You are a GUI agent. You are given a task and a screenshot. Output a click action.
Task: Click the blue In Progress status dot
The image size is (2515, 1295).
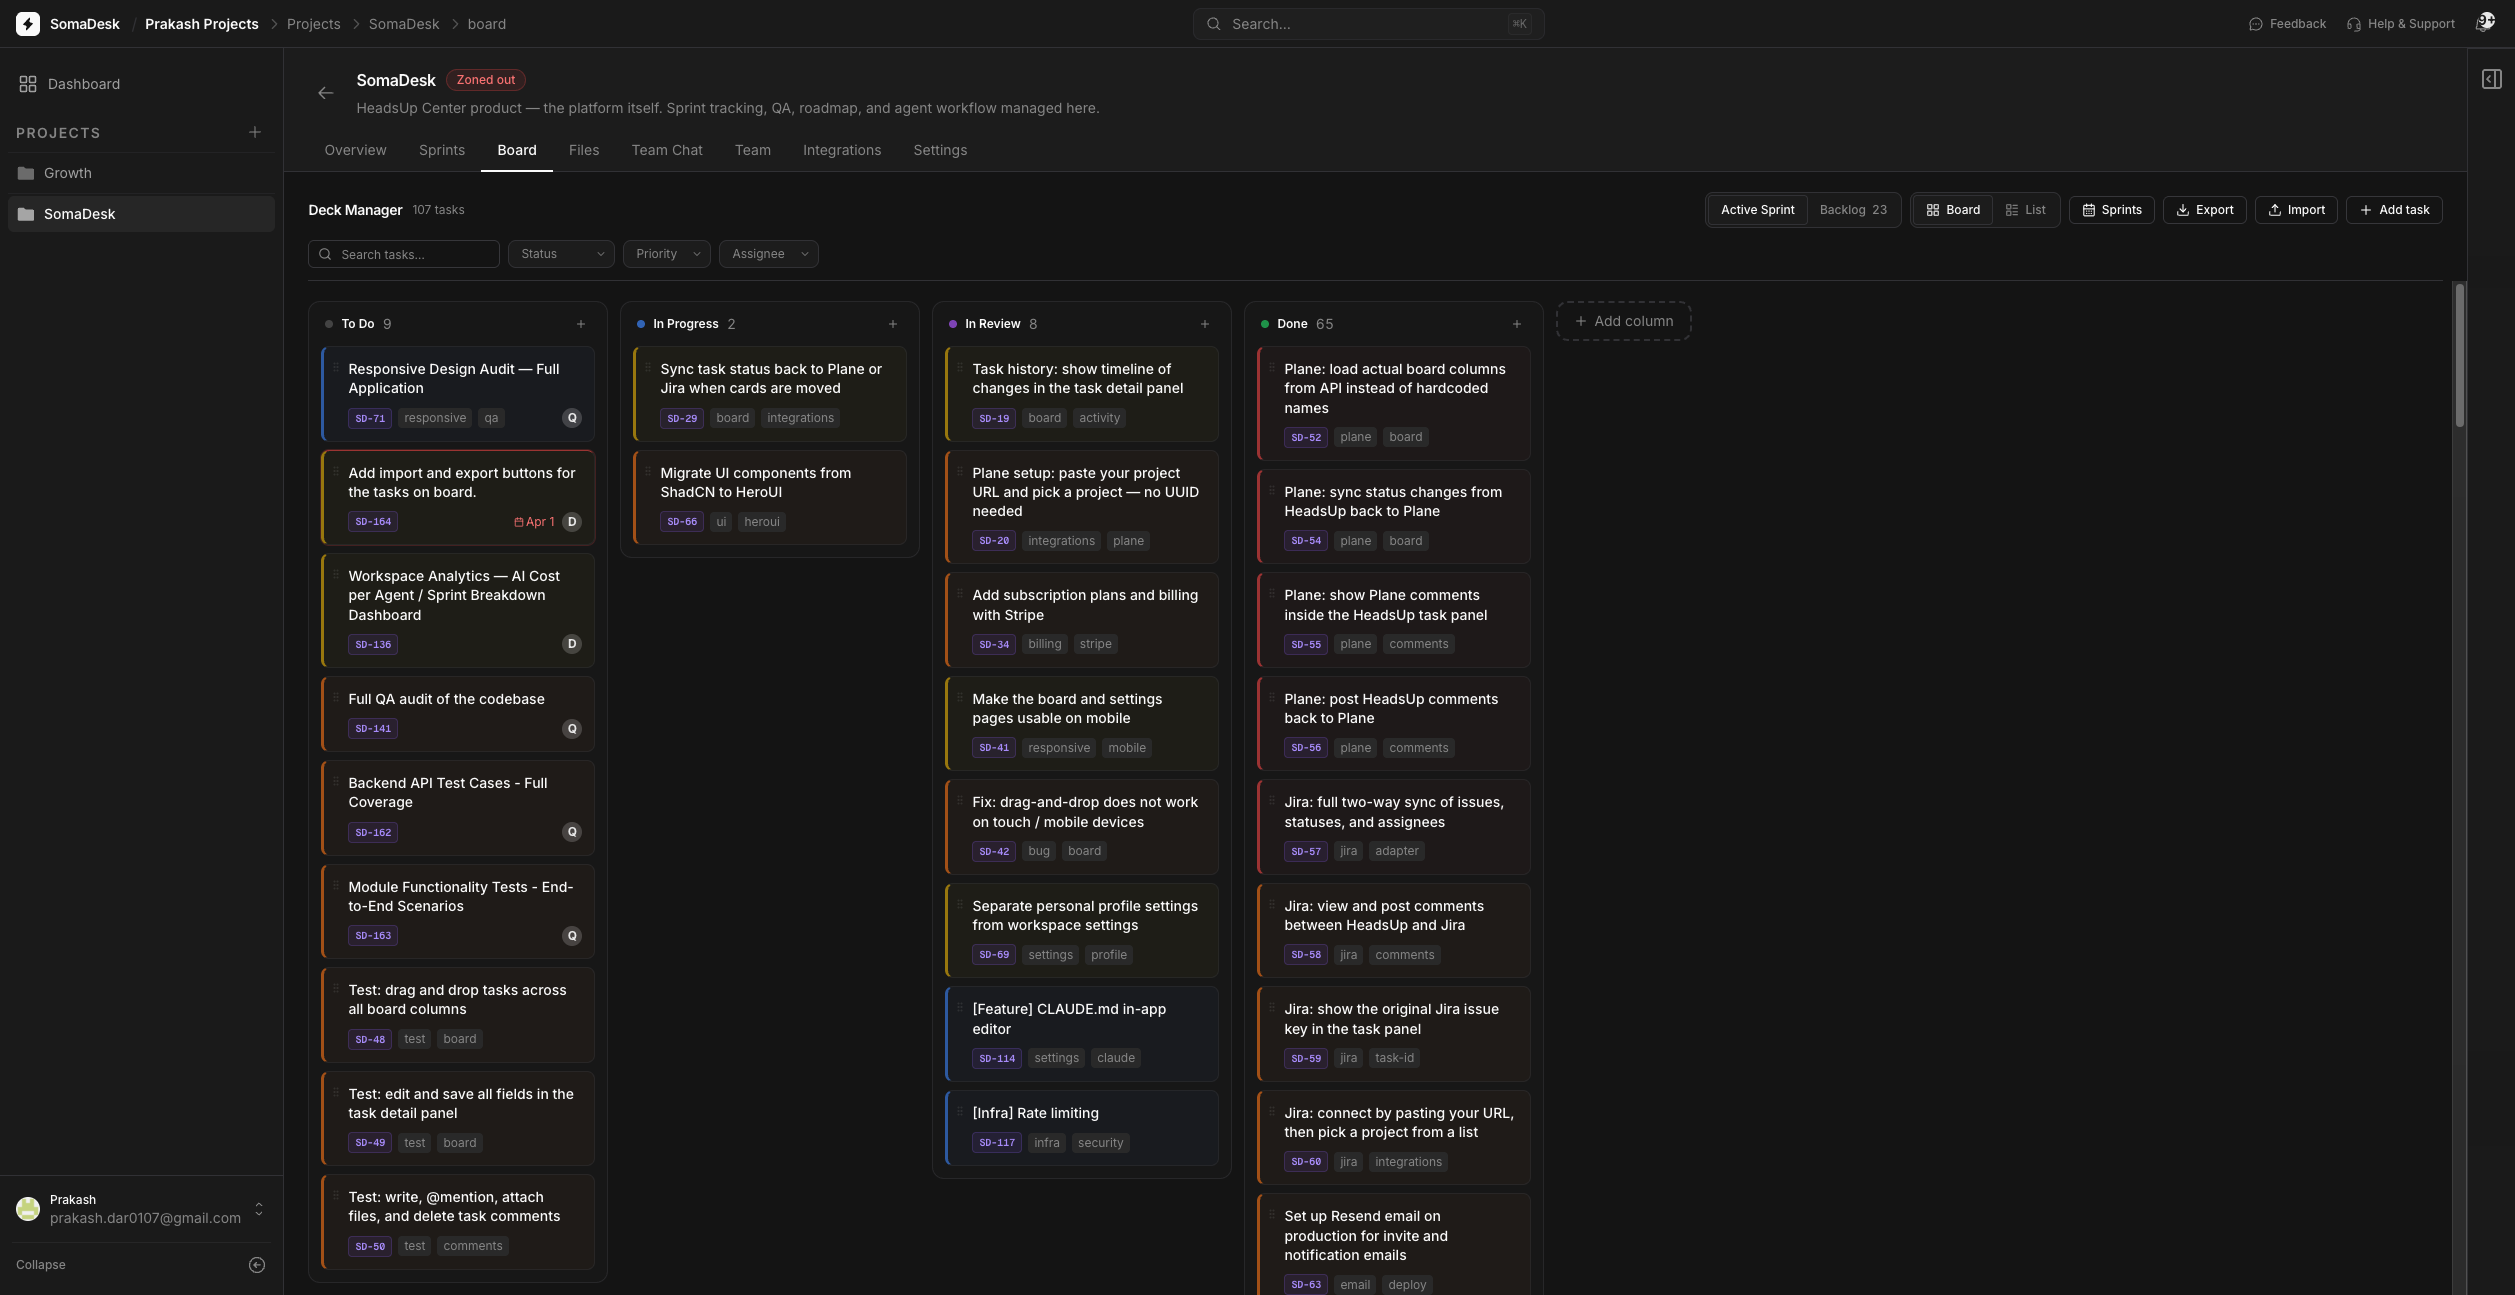(641, 324)
